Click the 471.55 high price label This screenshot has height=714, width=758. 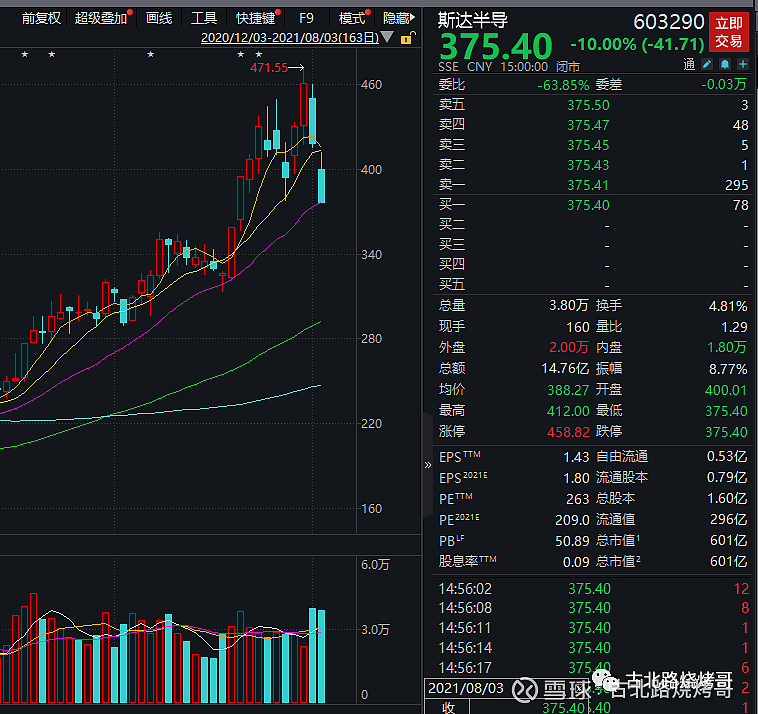(269, 68)
